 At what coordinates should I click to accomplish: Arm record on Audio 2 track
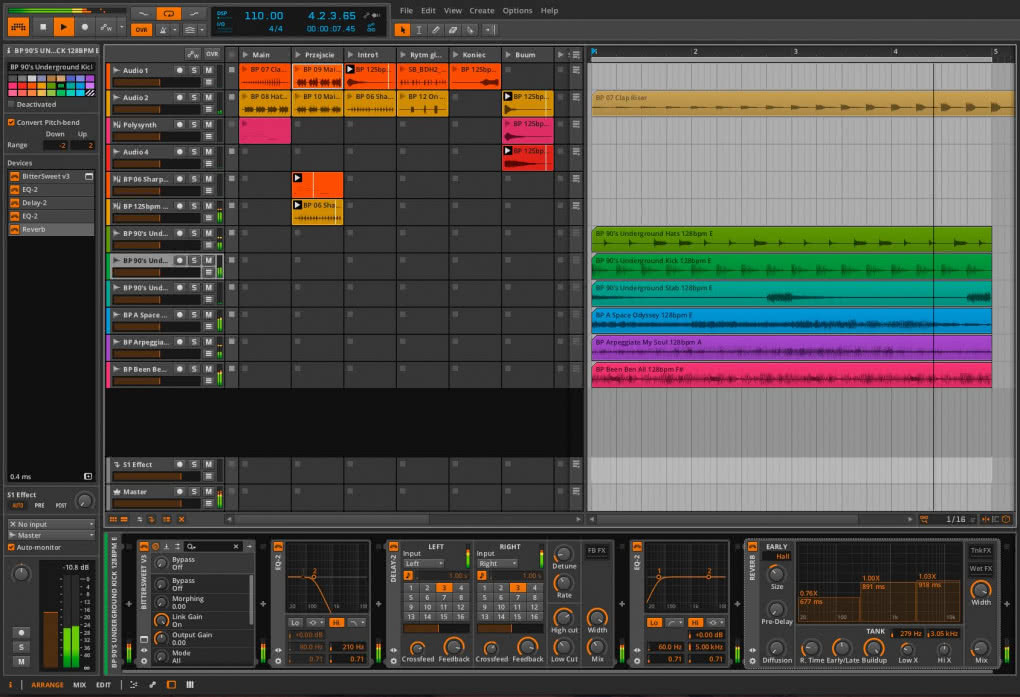point(180,98)
